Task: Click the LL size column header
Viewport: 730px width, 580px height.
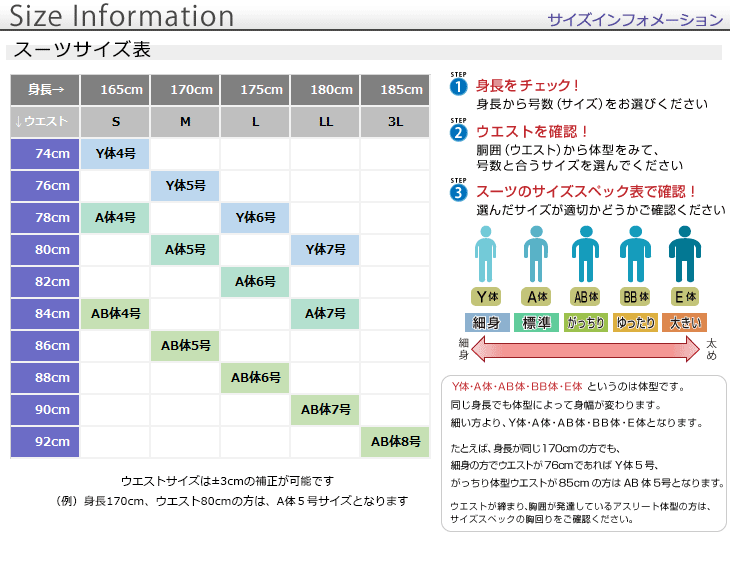Action: coord(325,122)
